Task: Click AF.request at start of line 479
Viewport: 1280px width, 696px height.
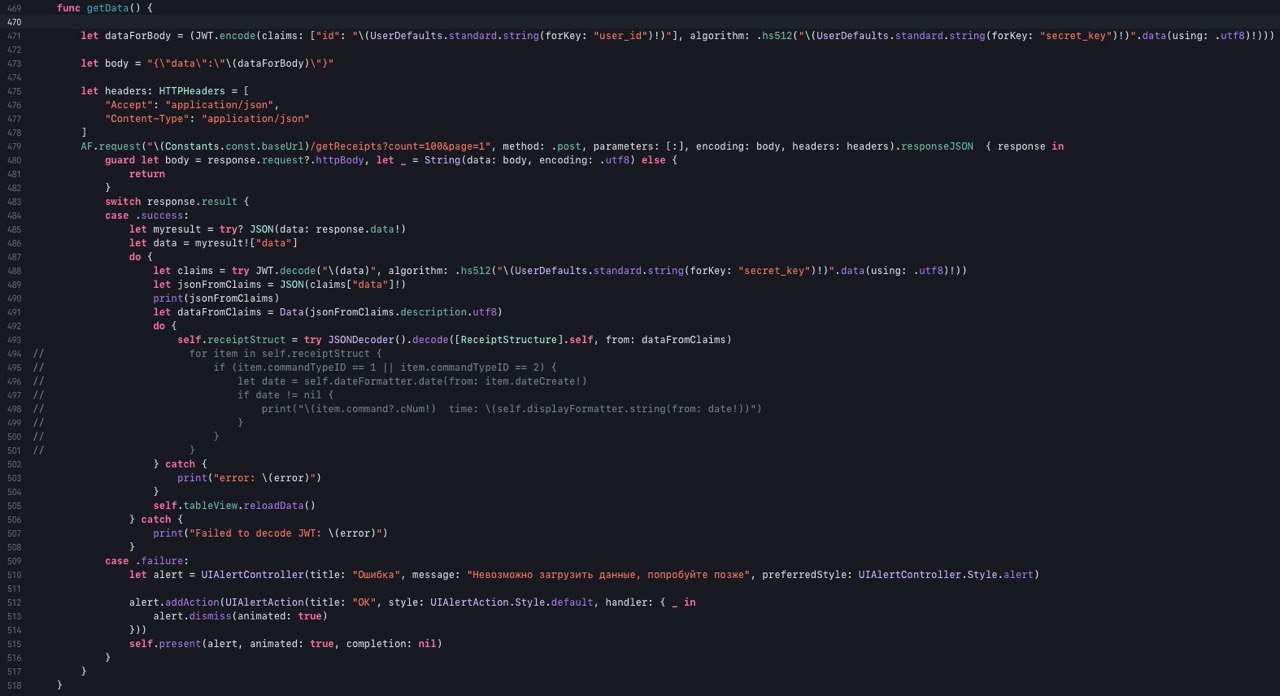Action: pos(111,146)
